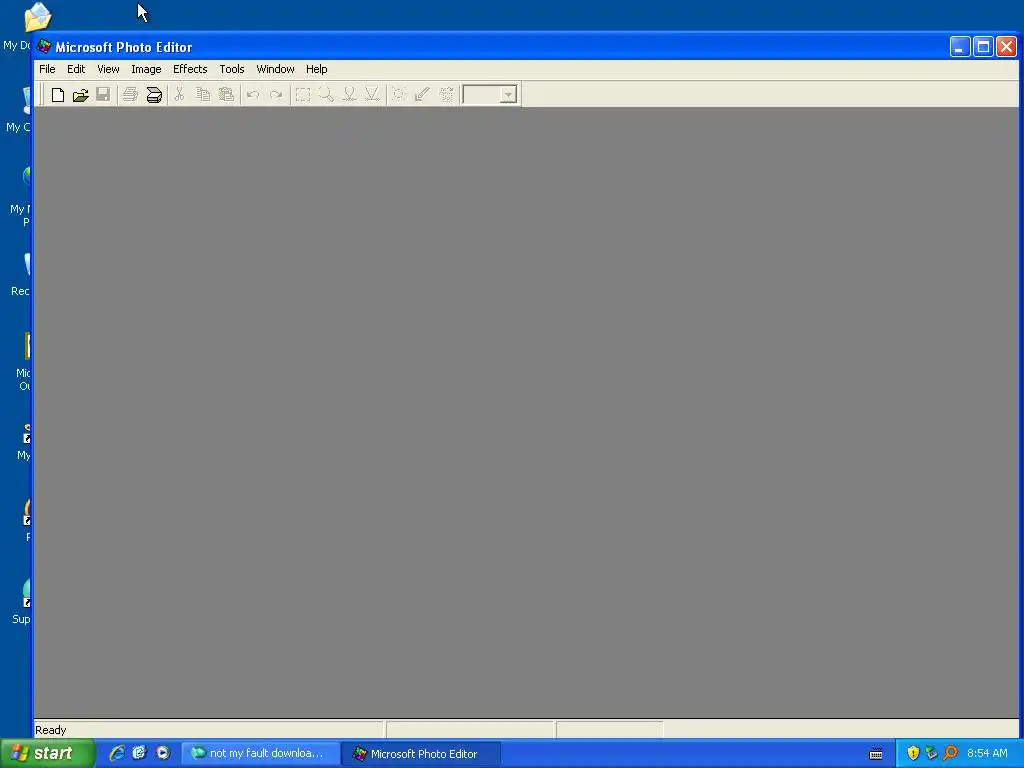Expand the zoom percentage dropdown arrow
Screen dimensions: 1024x768
pyautogui.click(x=509, y=95)
